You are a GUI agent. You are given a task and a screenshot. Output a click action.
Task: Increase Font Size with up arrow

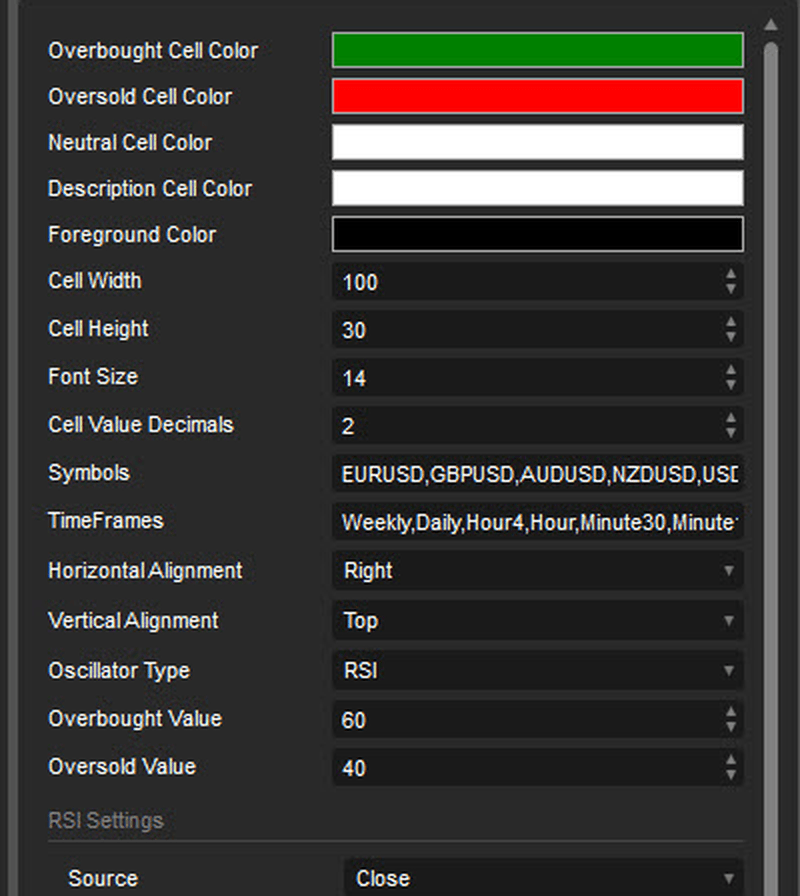[x=730, y=370]
